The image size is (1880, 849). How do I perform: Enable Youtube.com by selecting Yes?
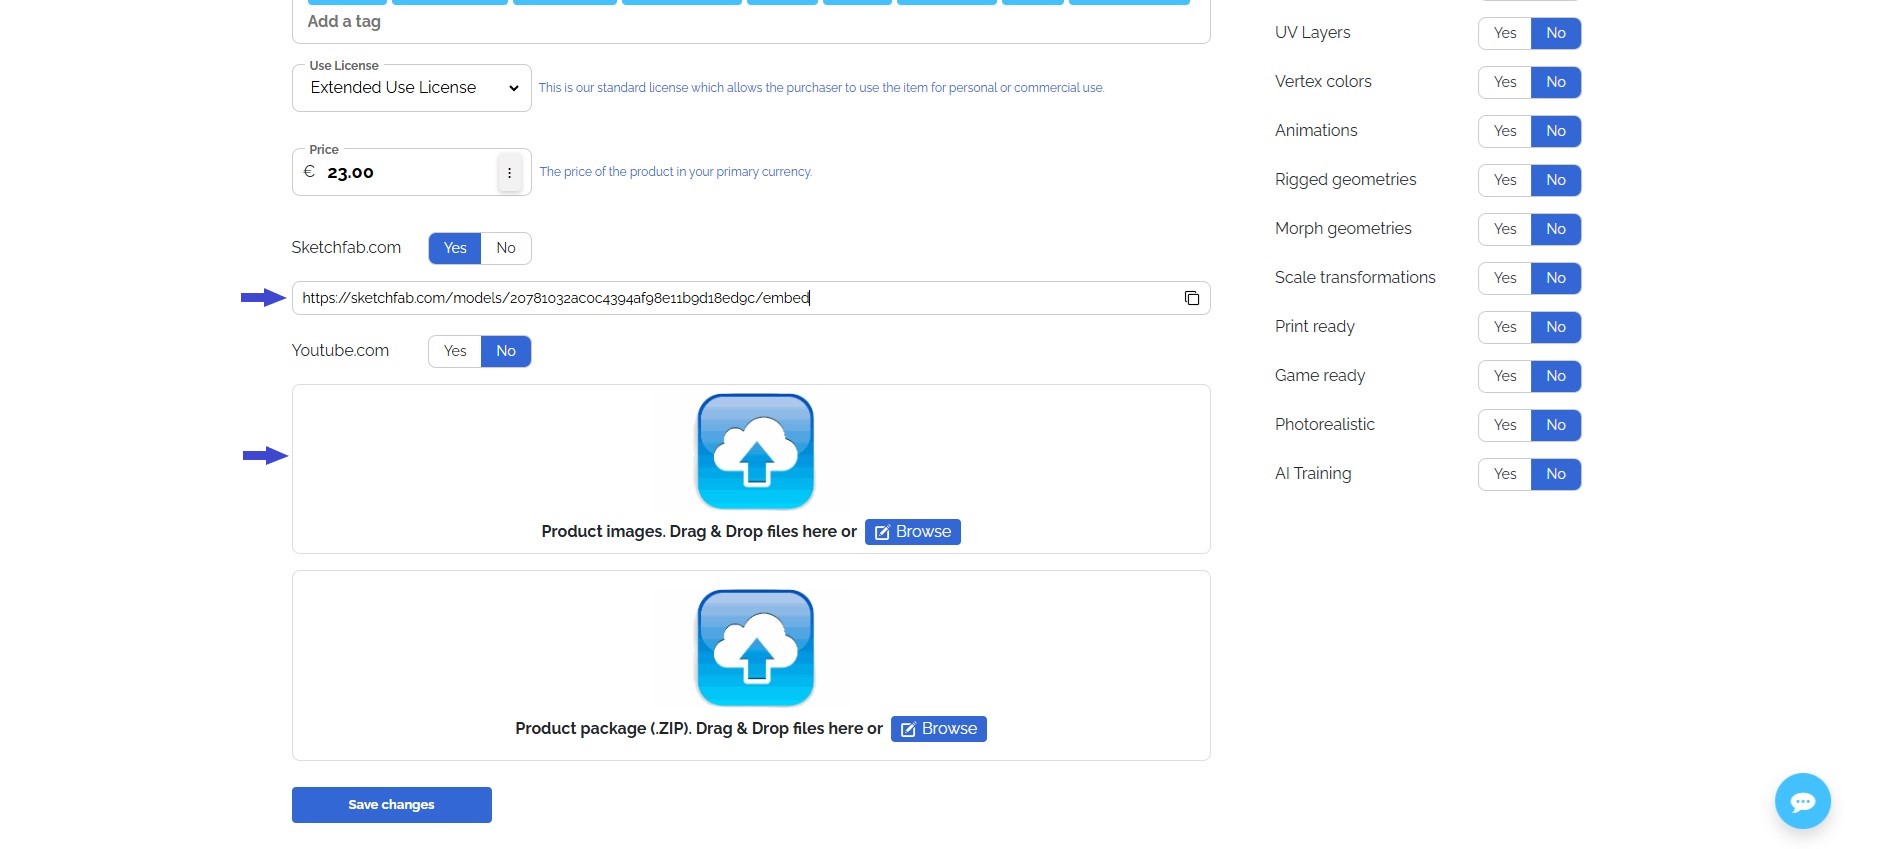pyautogui.click(x=455, y=351)
